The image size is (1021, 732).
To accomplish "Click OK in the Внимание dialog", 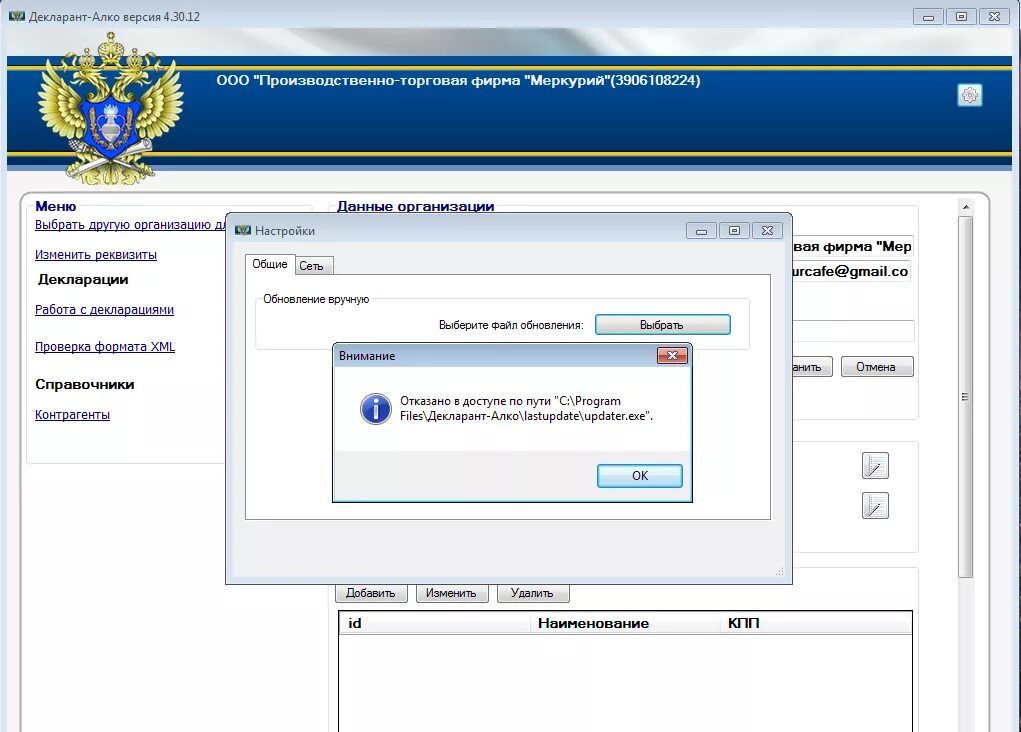I will (x=639, y=475).
